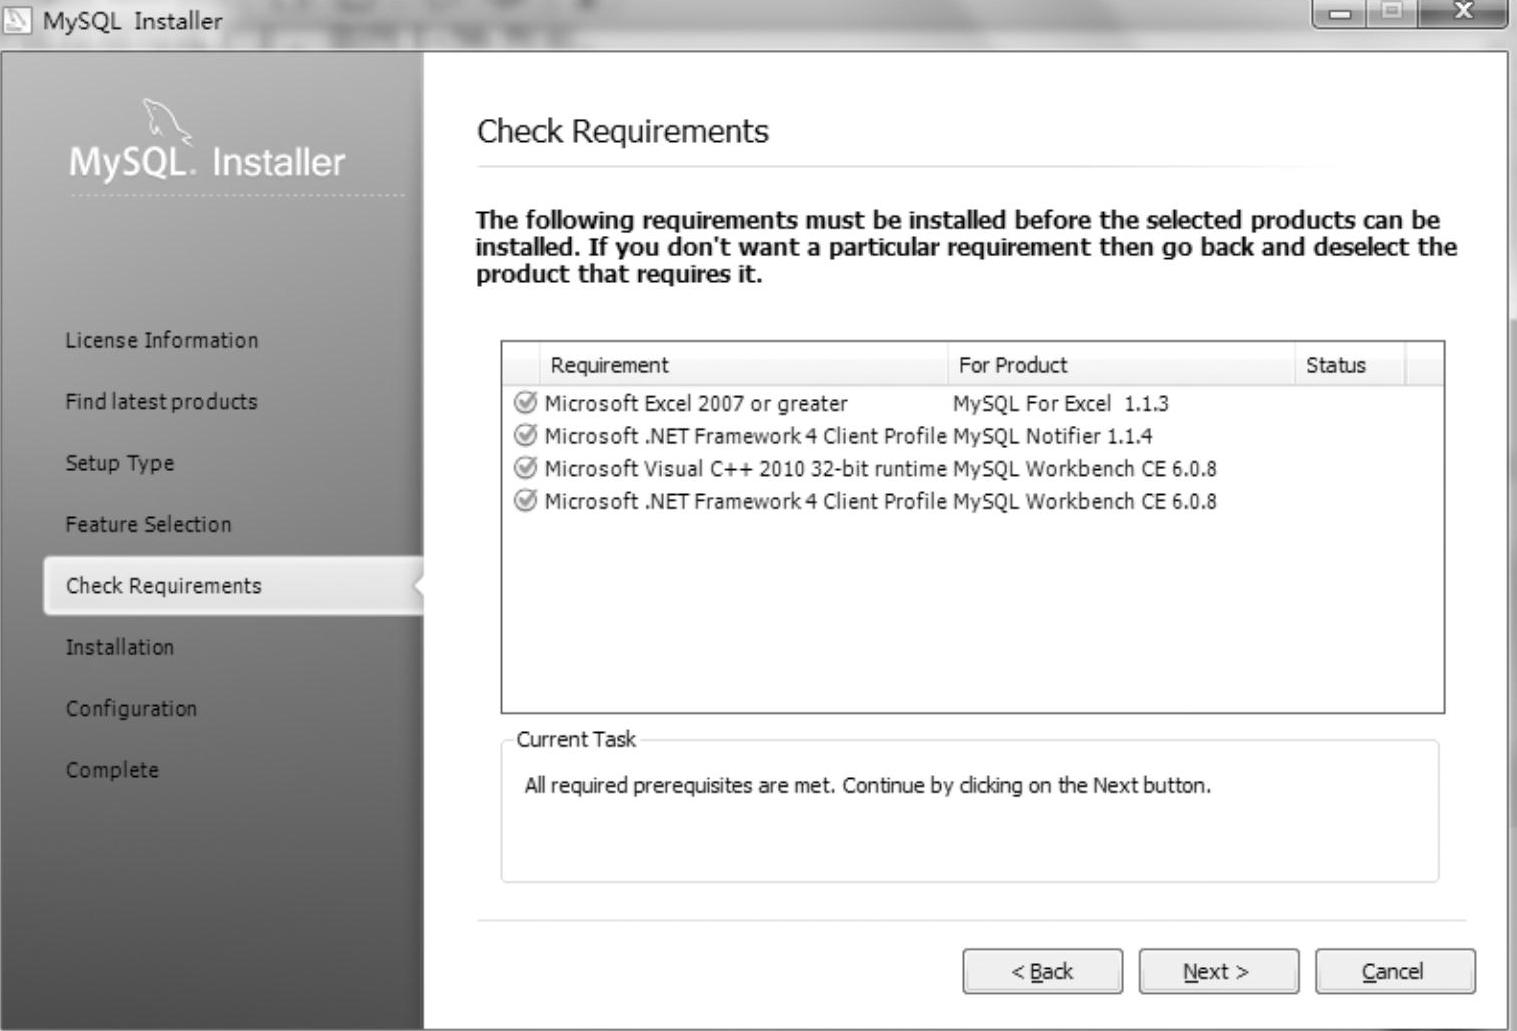The height and width of the screenshot is (1031, 1517).
Task: Open License Information step
Action: (x=162, y=340)
